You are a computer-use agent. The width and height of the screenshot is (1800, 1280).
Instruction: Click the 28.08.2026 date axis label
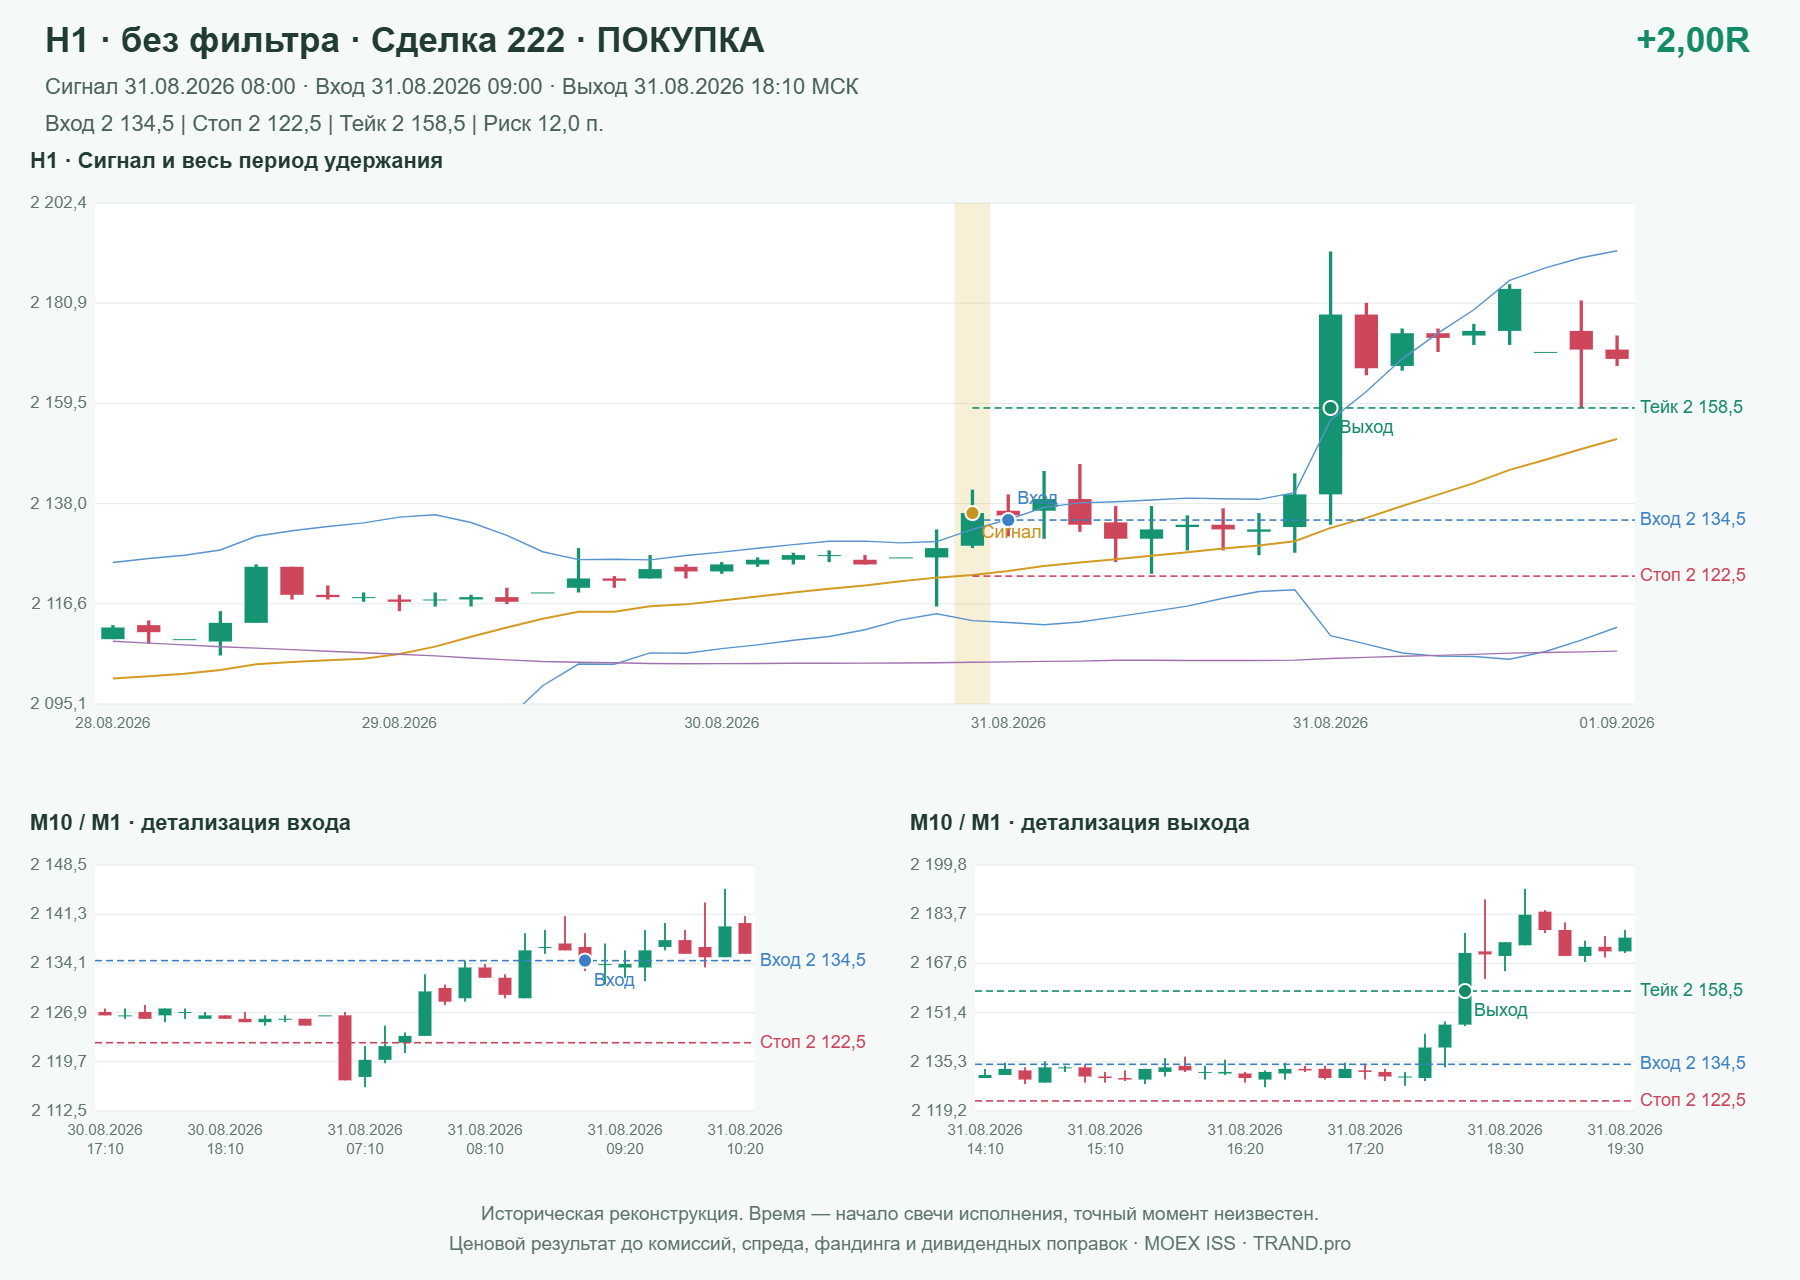tap(113, 723)
